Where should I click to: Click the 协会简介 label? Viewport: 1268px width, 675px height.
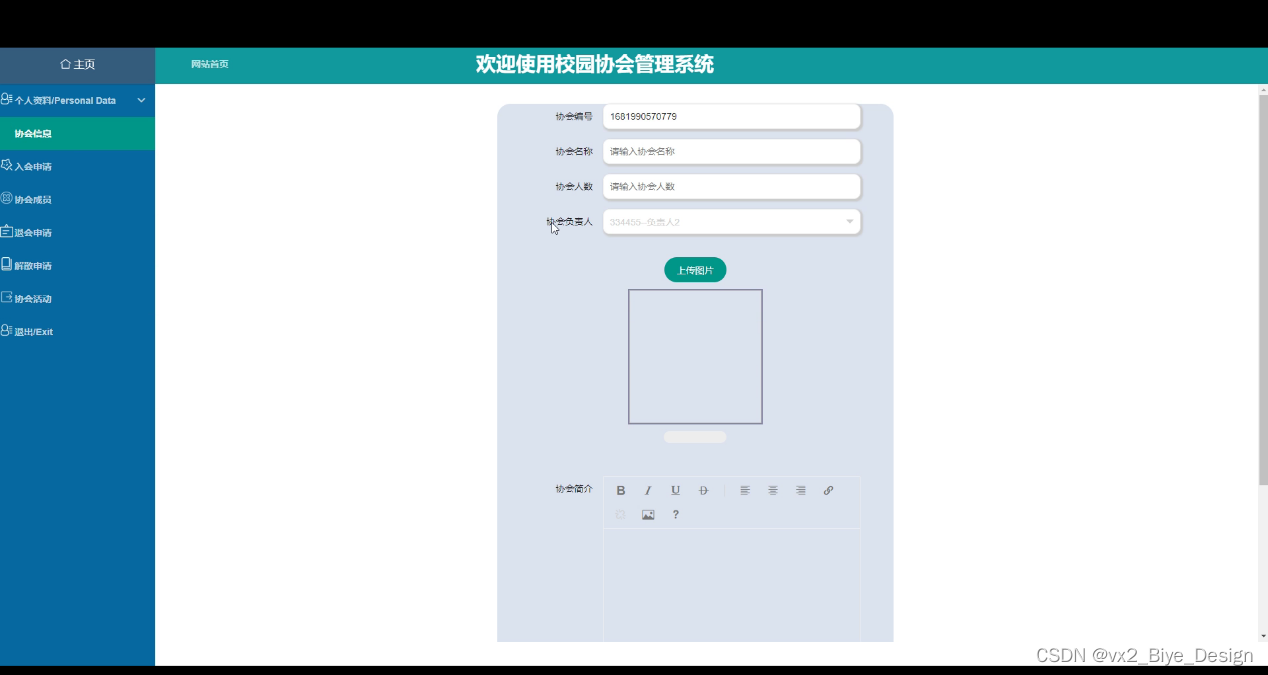click(x=574, y=489)
